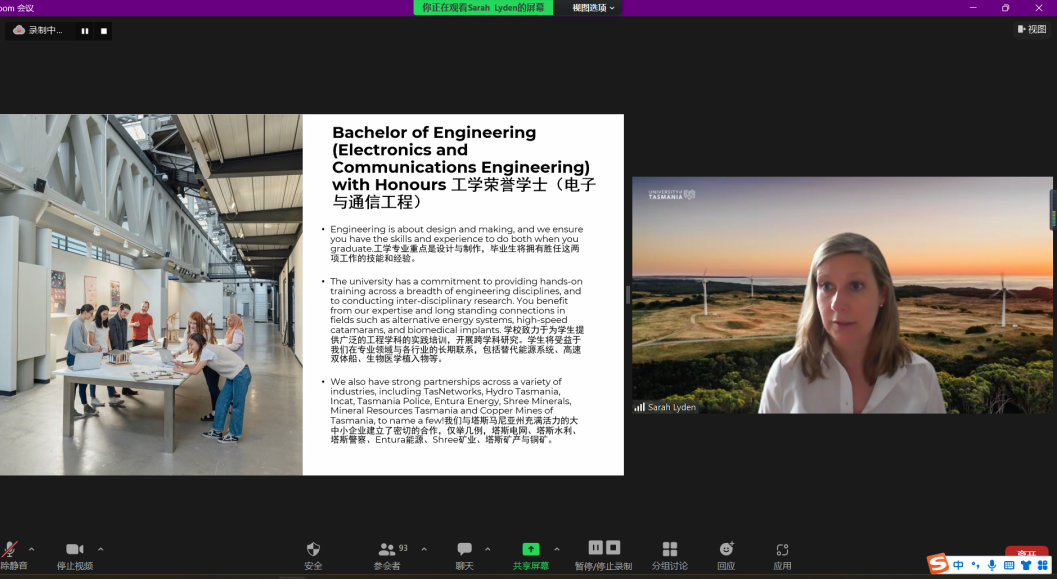Screen dimensions: 1057x579
Task: Click the Pause/Stop Recording (暂停/停止录制) button
Action: tap(603, 548)
